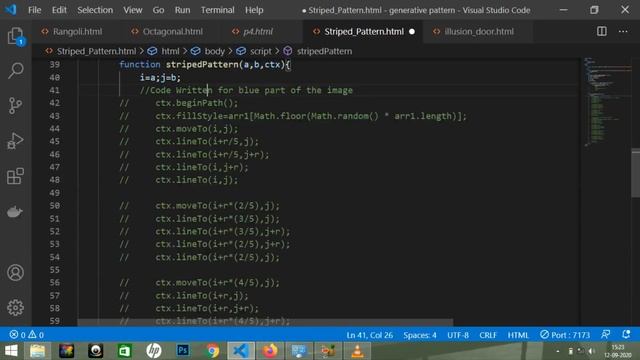Open the Docker view in activity bar
This screenshot has width=640, height=360.
click(x=16, y=212)
